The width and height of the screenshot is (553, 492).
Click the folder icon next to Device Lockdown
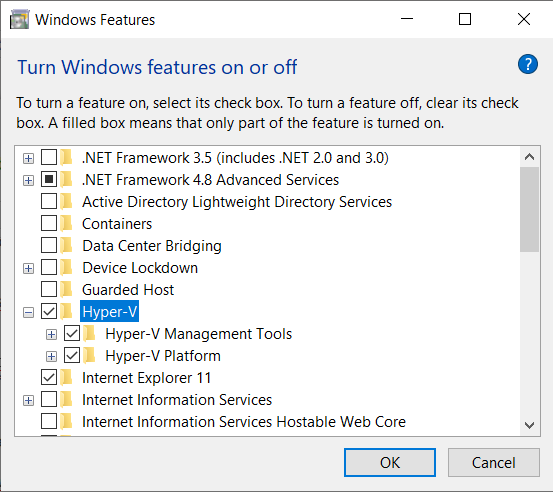tap(66, 268)
